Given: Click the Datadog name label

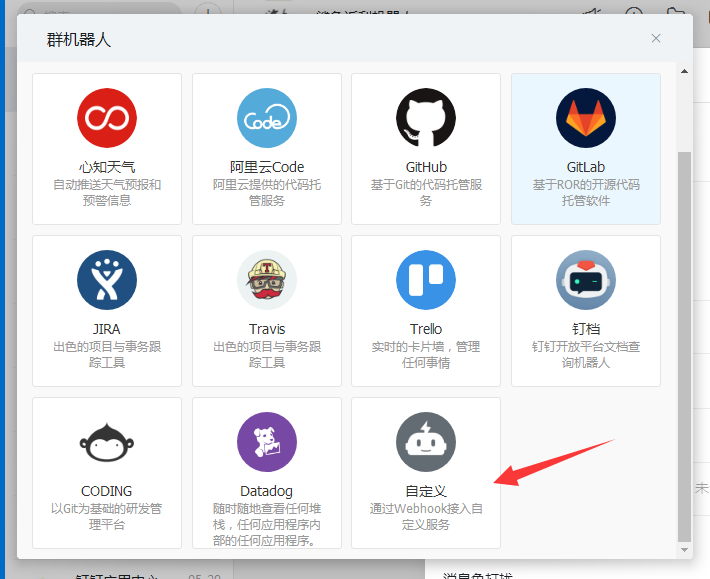Looking at the screenshot, I should 267,491.
